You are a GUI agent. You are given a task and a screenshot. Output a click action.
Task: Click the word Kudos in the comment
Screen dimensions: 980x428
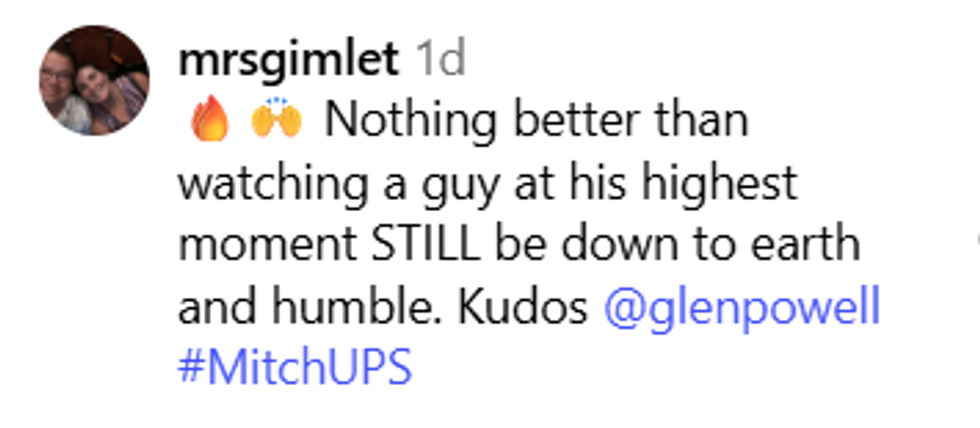point(523,308)
